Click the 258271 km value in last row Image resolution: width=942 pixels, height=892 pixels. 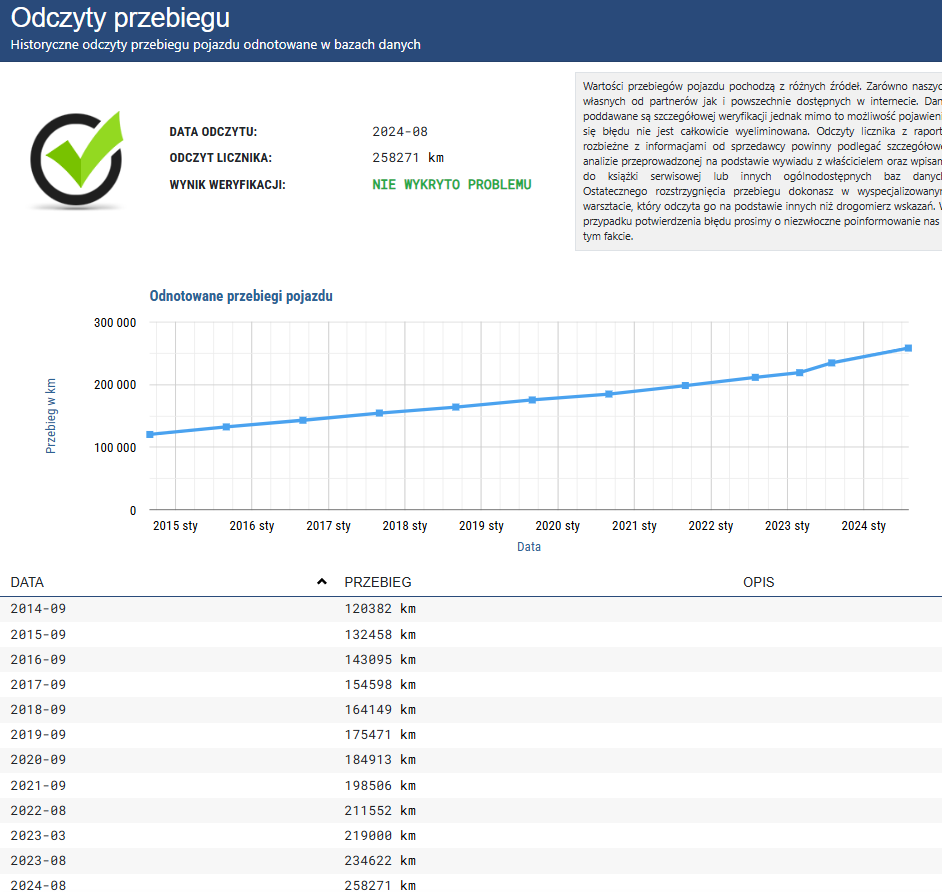[379, 885]
